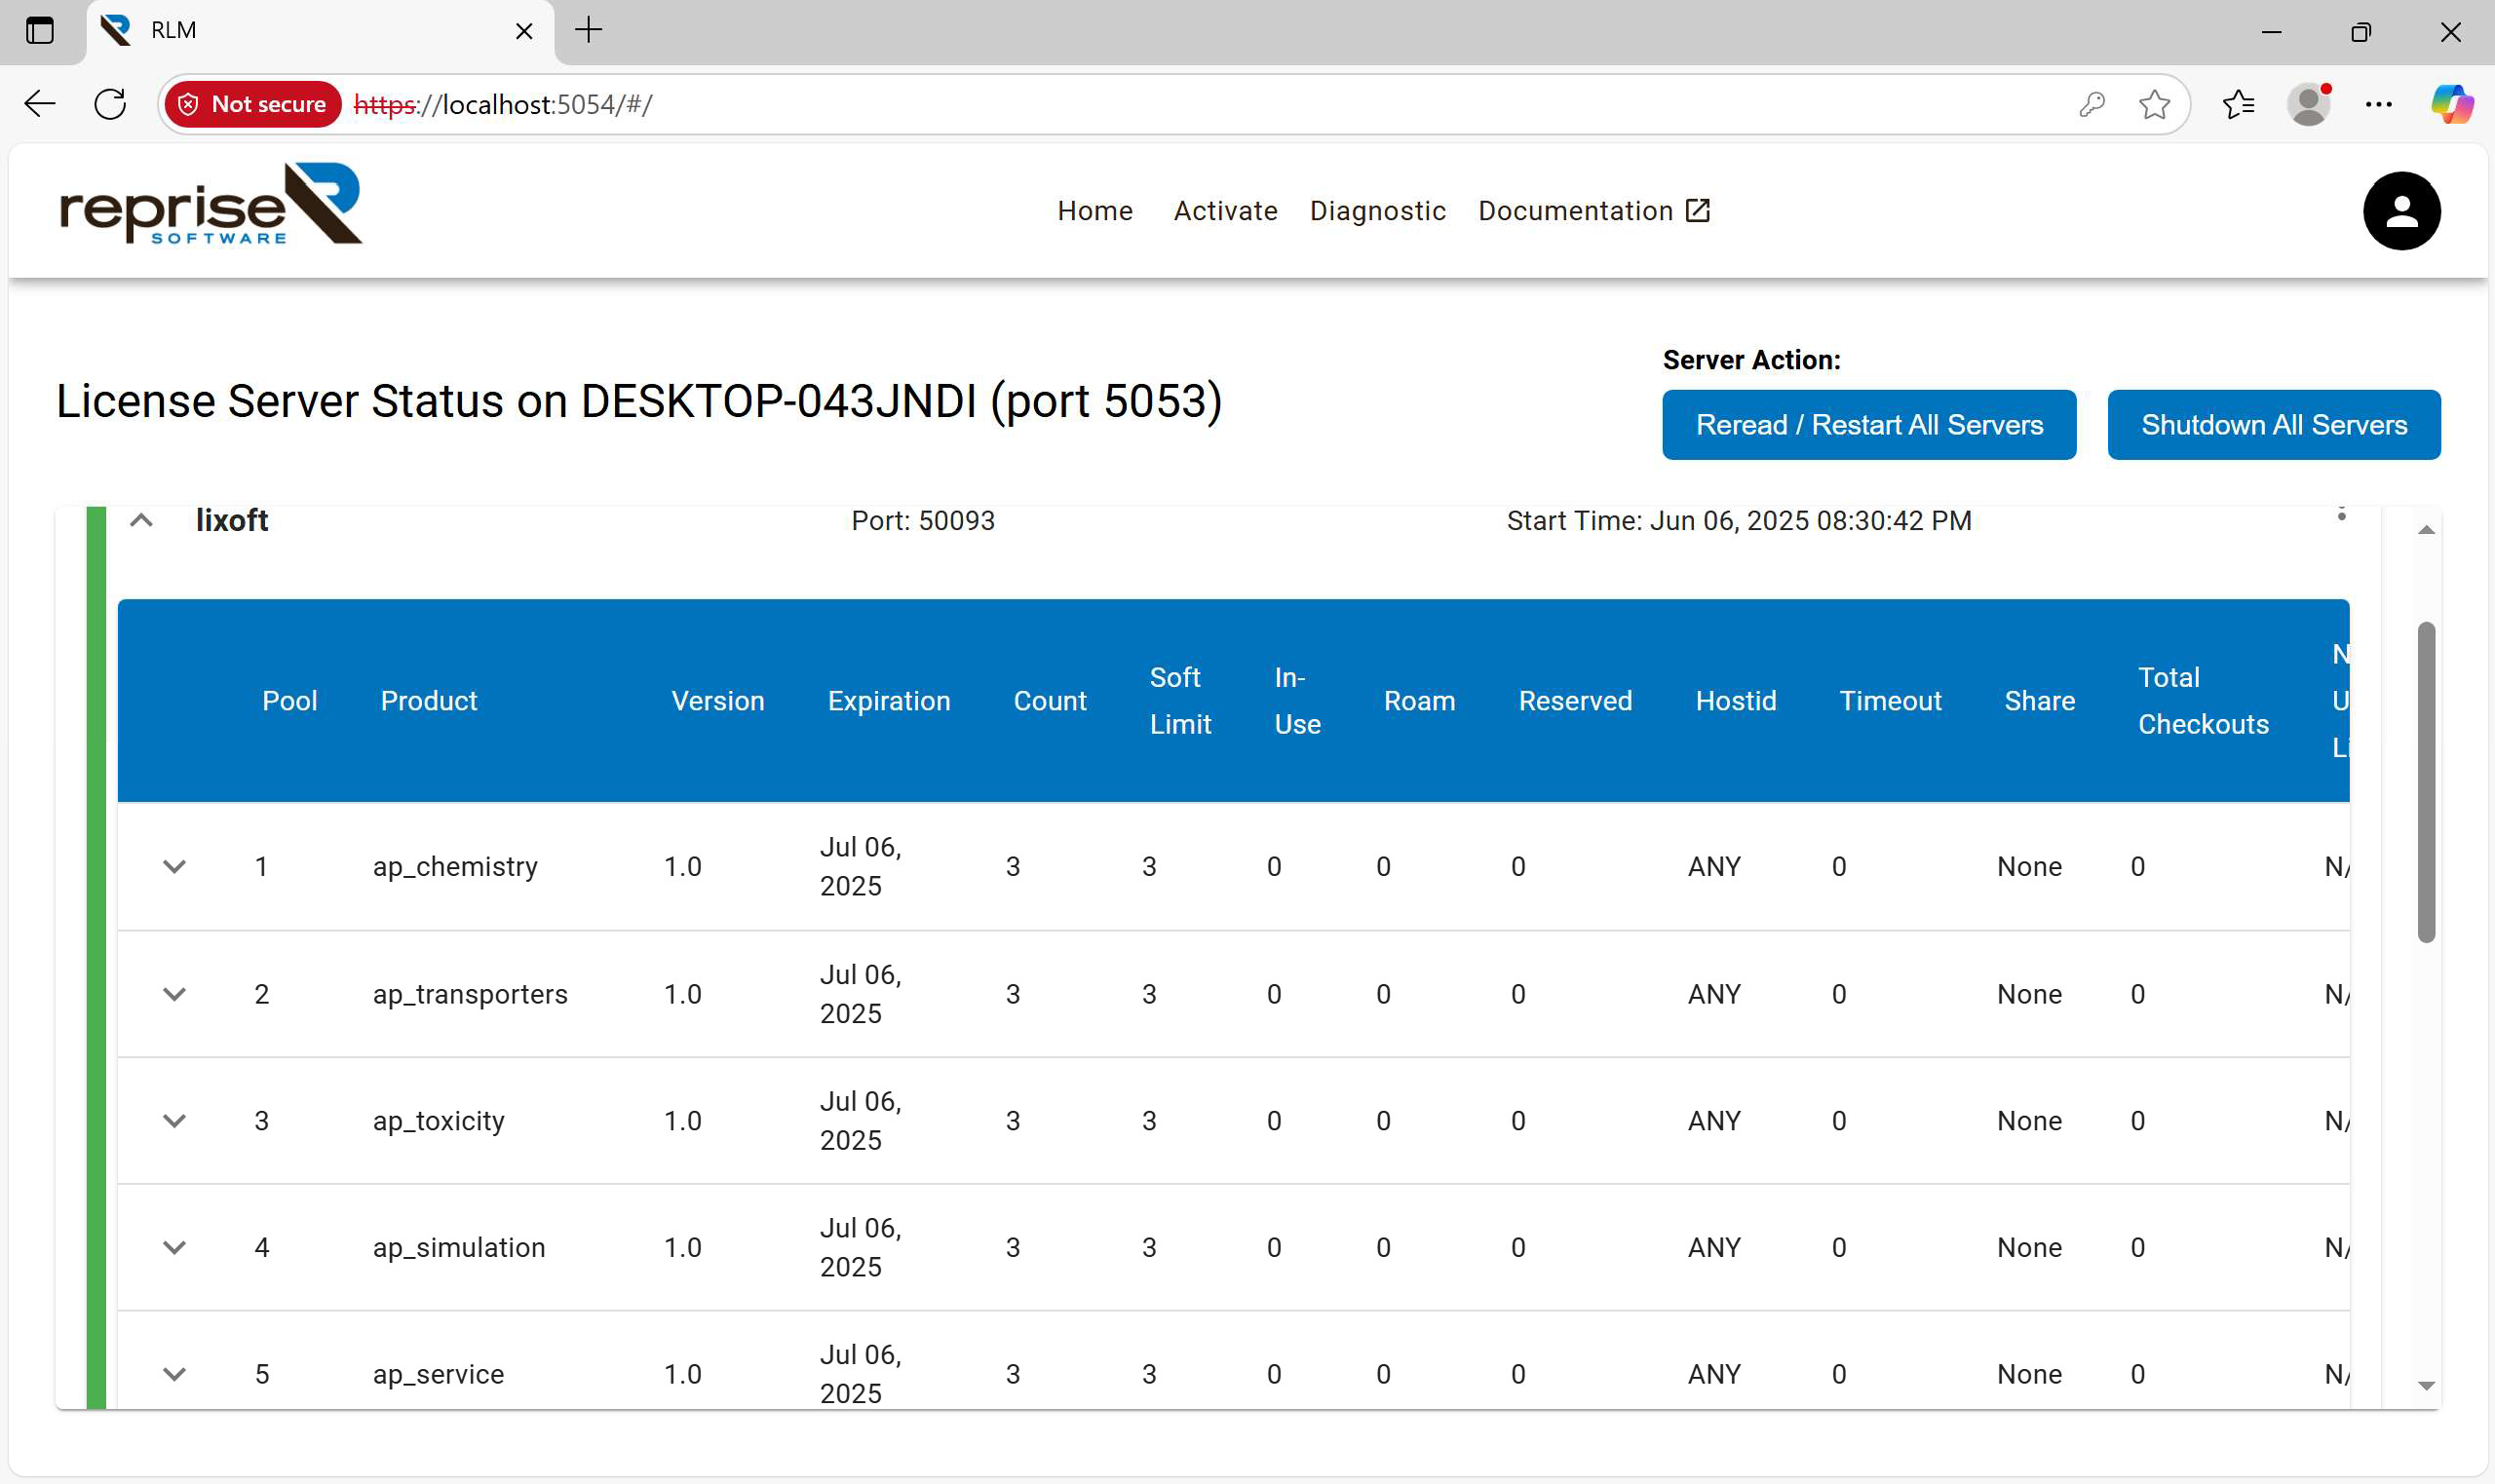Reload the page with refresh icon
Viewport: 2495px width, 1484px height.
pos(110,104)
